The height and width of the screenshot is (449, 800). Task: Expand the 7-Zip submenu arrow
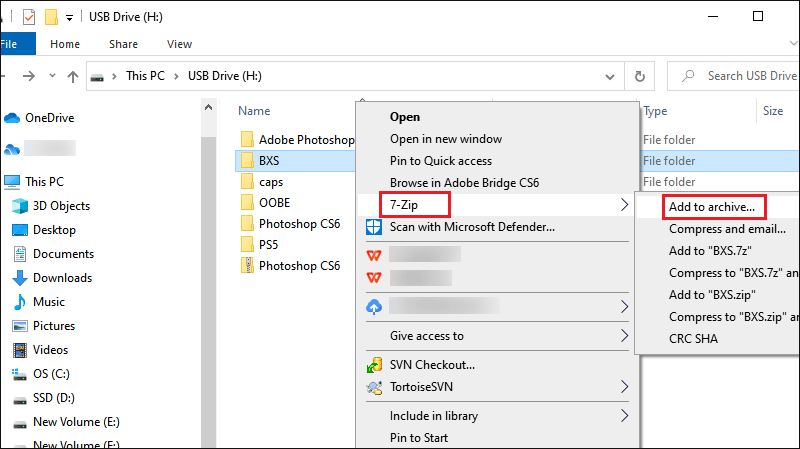[x=624, y=205]
